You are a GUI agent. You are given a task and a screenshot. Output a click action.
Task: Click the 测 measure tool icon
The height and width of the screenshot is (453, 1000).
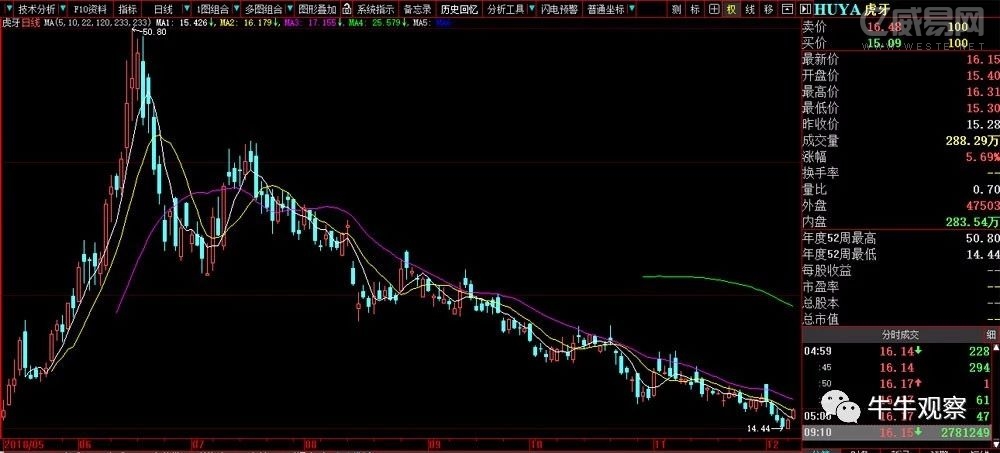click(x=677, y=9)
